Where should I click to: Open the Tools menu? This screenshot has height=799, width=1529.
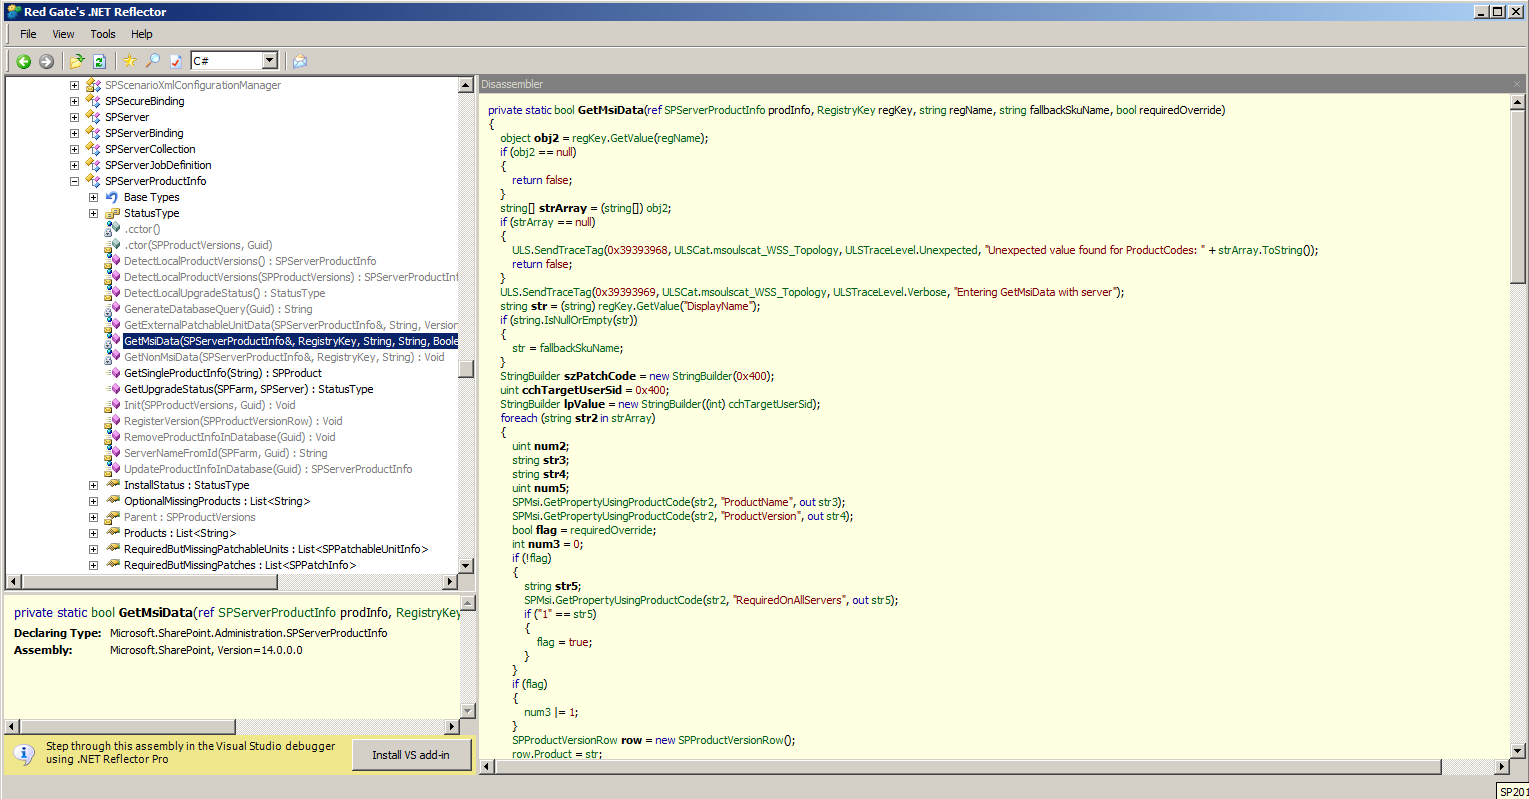point(103,34)
